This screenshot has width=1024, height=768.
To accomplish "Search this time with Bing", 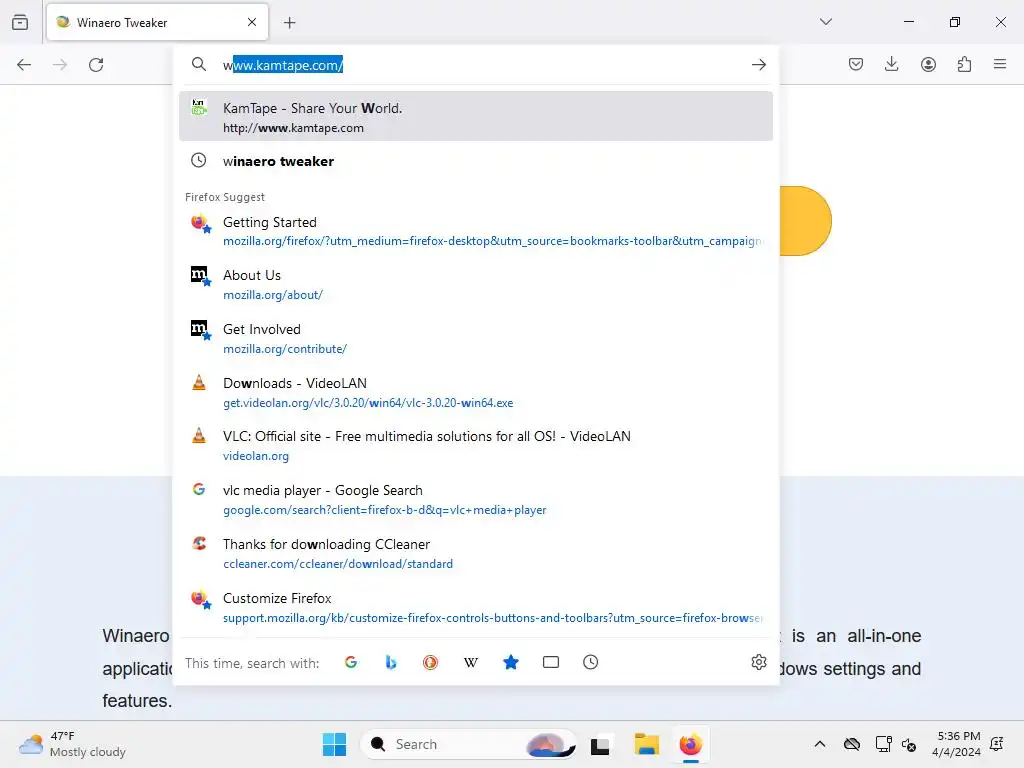I will (x=391, y=662).
